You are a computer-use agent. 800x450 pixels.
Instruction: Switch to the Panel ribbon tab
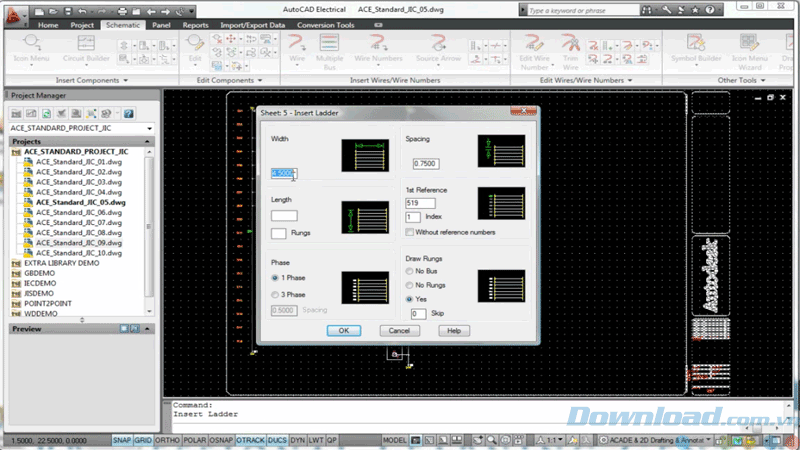pyautogui.click(x=161, y=24)
